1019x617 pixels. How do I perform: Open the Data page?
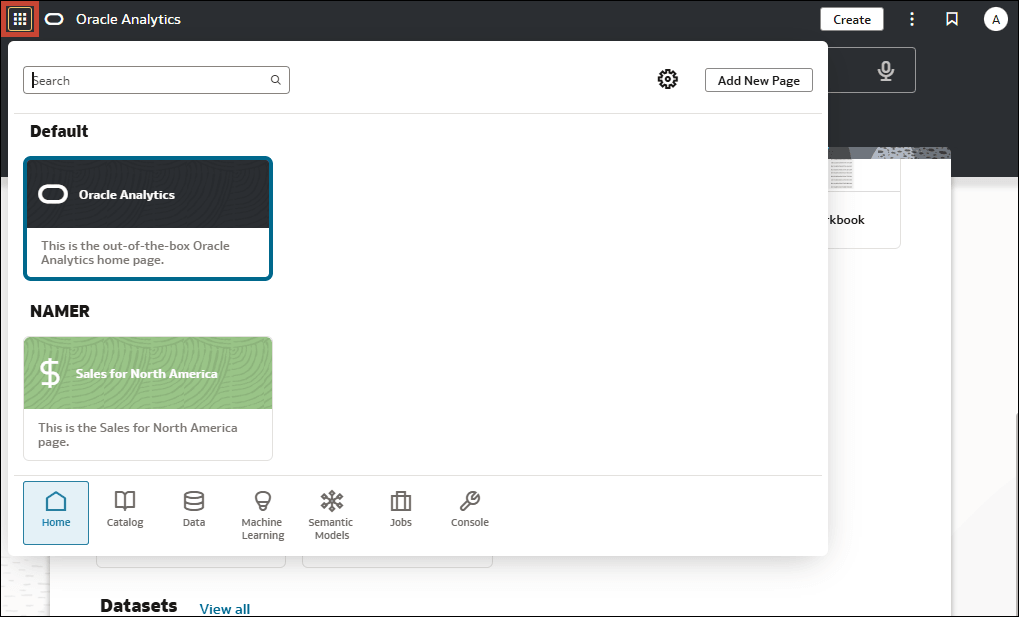pyautogui.click(x=194, y=510)
